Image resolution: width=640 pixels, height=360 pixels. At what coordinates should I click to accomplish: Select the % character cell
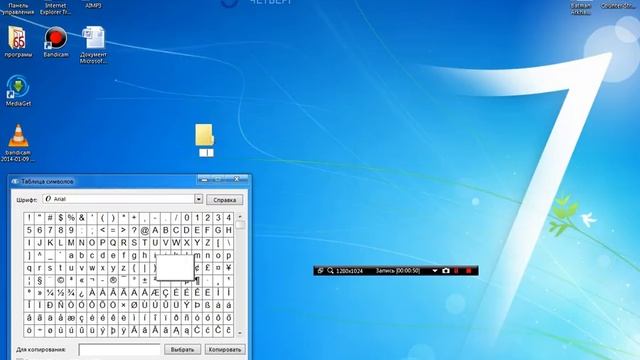(x=71, y=218)
